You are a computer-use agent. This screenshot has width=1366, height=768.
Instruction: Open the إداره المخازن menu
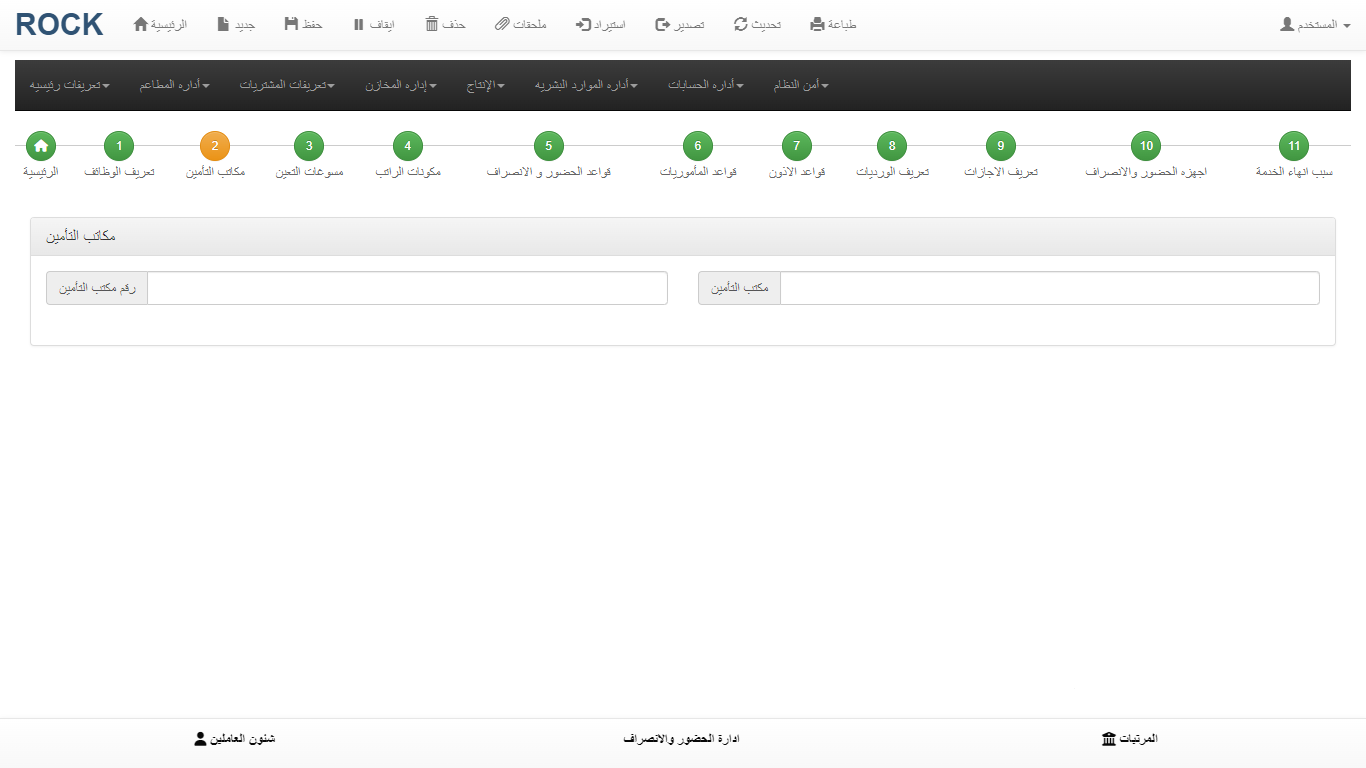click(400, 86)
